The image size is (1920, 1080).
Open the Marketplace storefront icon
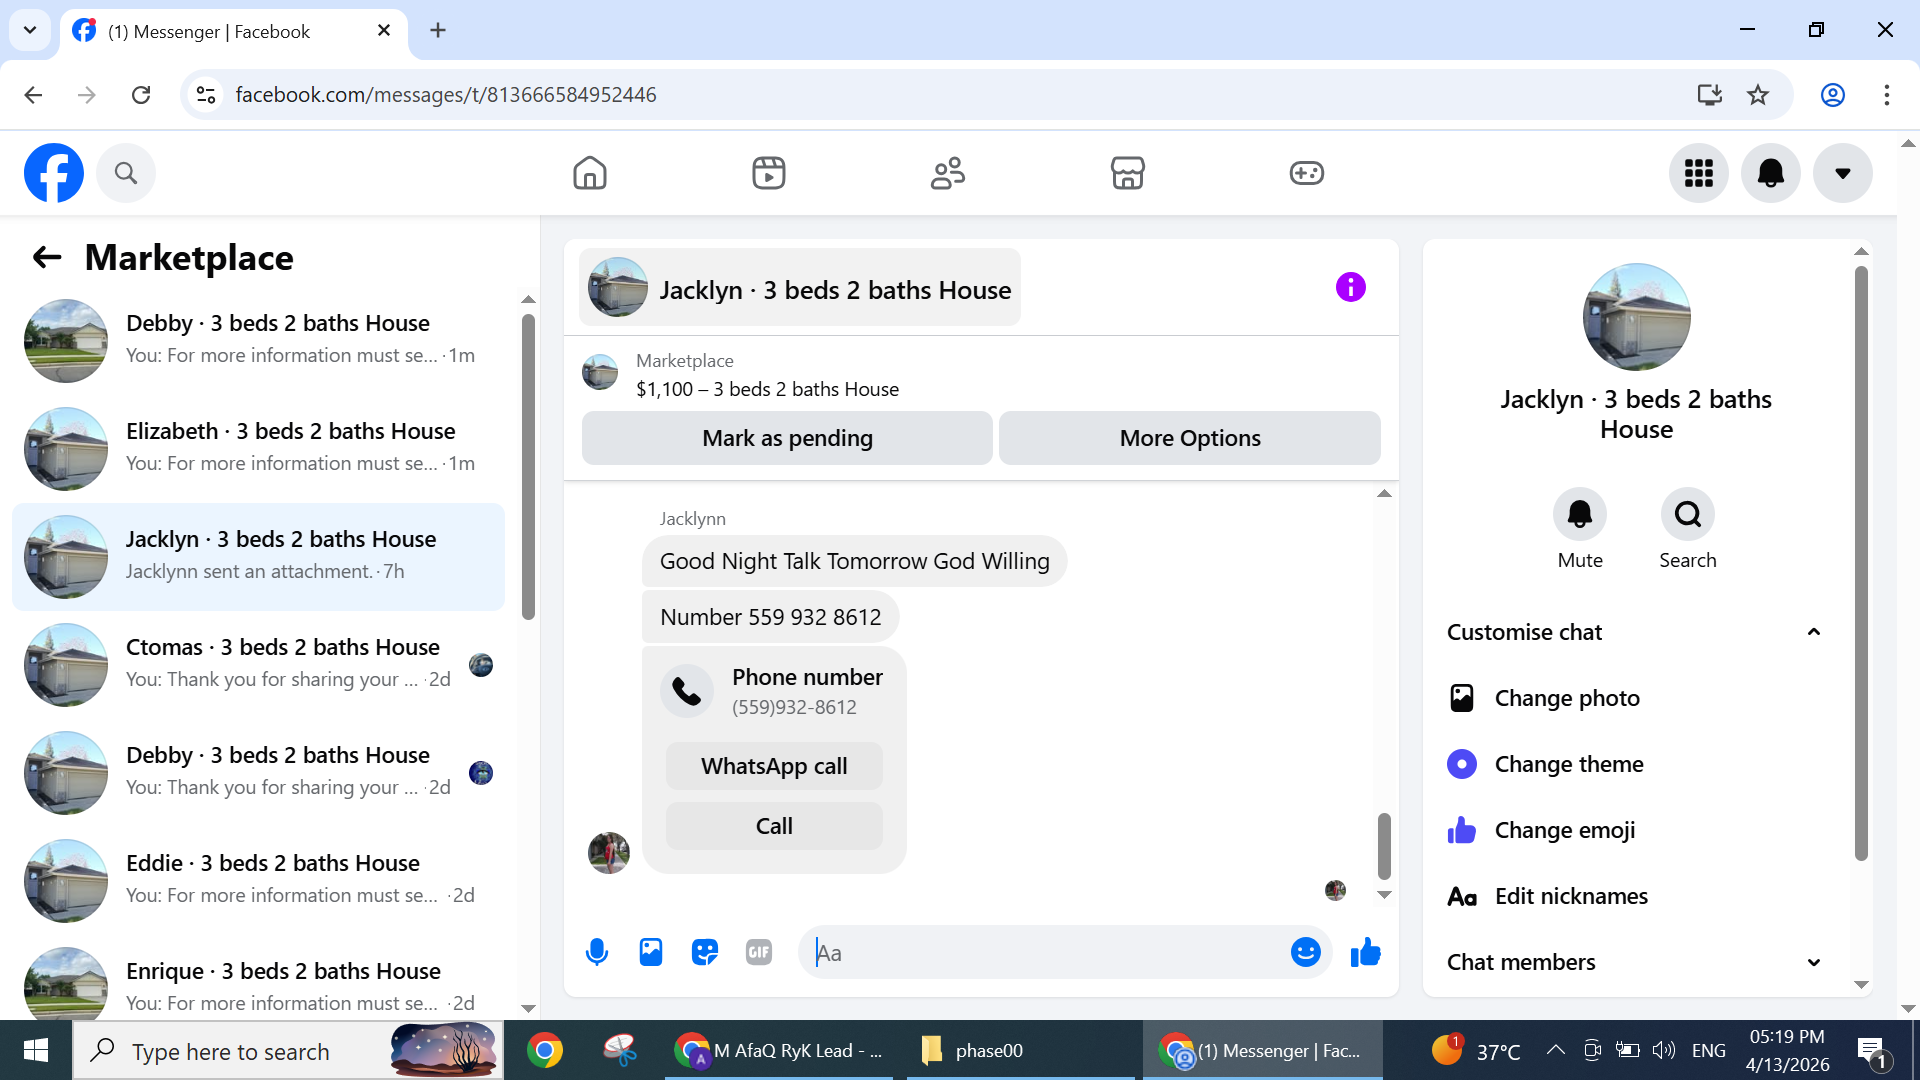click(x=1128, y=173)
